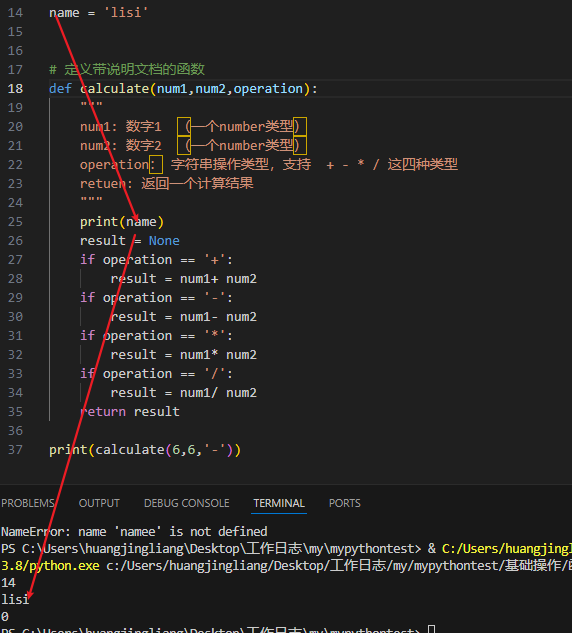Select the DEBUG CONSOLE tab
This screenshot has width=572, height=633.
point(186,503)
